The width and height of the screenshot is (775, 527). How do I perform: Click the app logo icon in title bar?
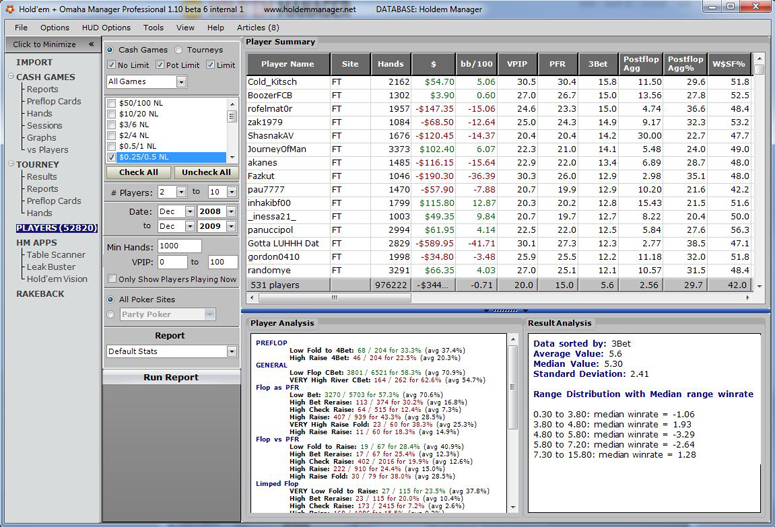pyautogui.click(x=10, y=9)
